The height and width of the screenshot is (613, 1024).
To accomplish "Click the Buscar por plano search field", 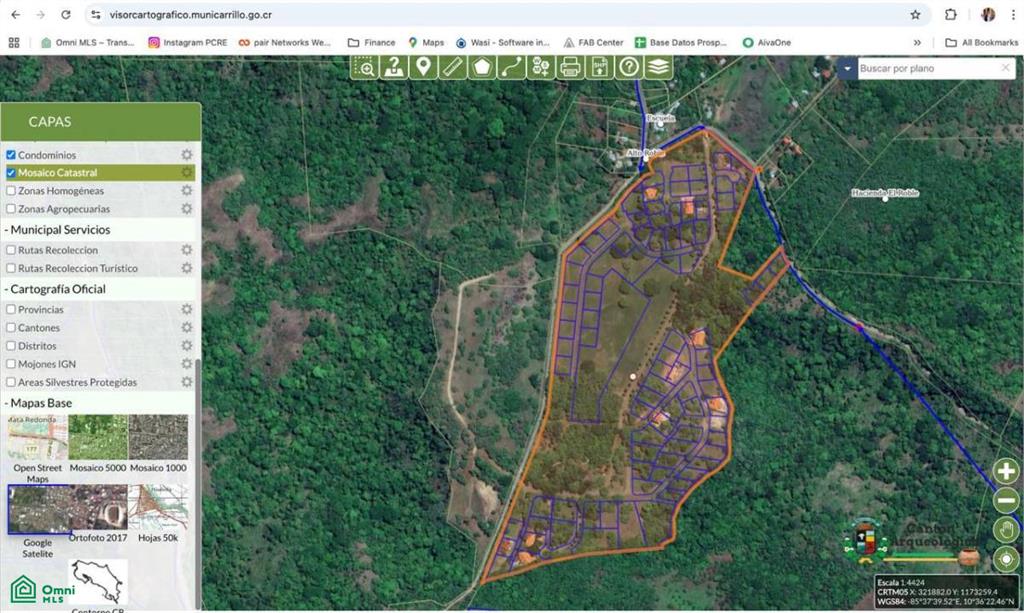I will coord(925,68).
